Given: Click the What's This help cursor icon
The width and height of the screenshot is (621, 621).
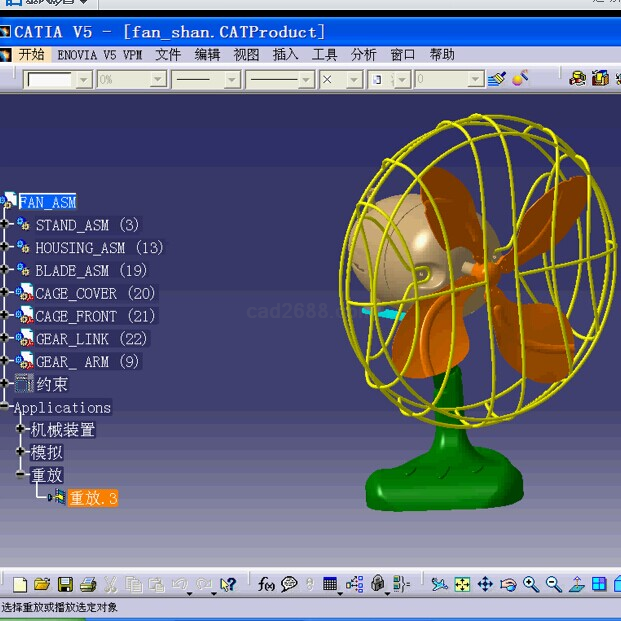Looking at the screenshot, I should point(228,584).
